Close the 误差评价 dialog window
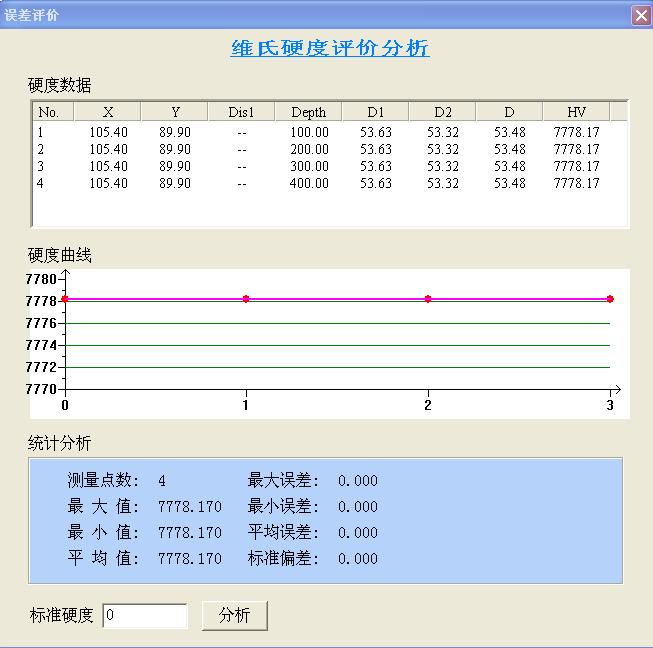The width and height of the screenshot is (653, 648). pos(640,15)
